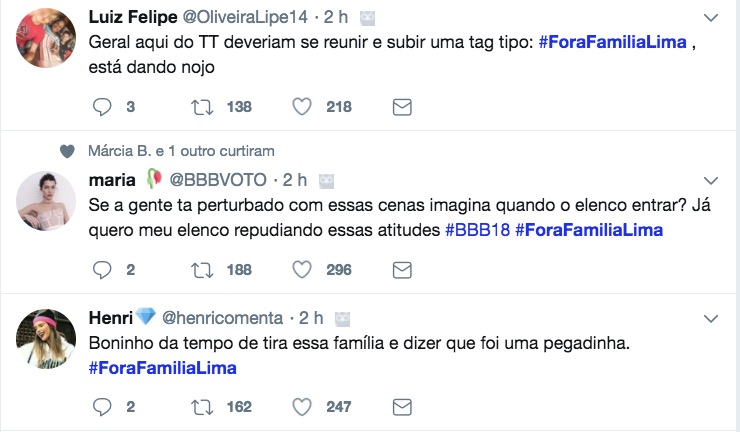Share maria's tweet via direct message
The height and width of the screenshot is (432, 740).
[x=401, y=269]
